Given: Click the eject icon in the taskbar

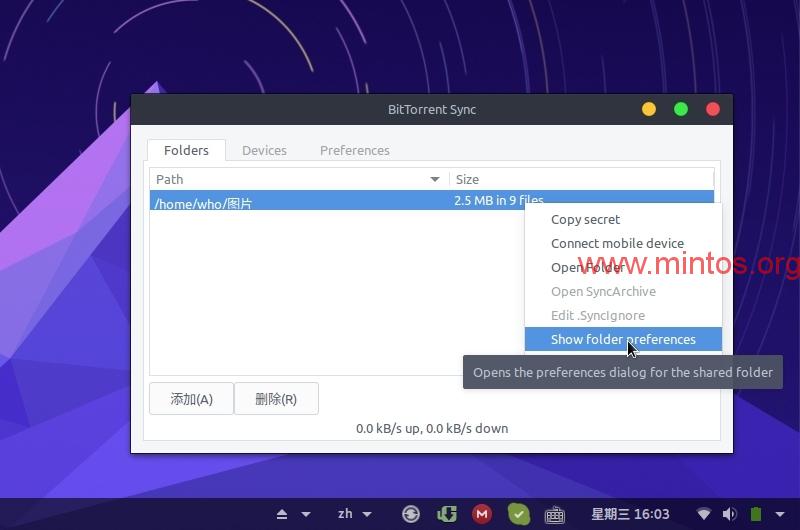Looking at the screenshot, I should click(x=282, y=514).
